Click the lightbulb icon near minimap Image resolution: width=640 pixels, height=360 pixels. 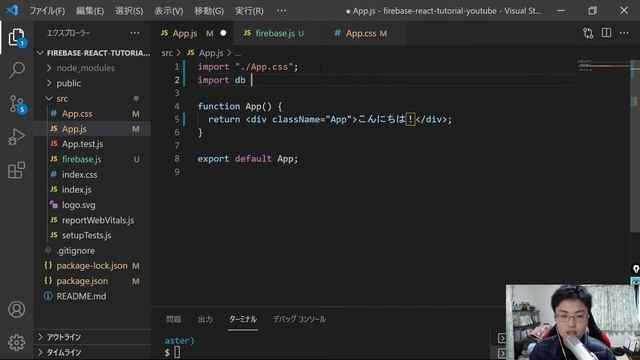click(636, 269)
